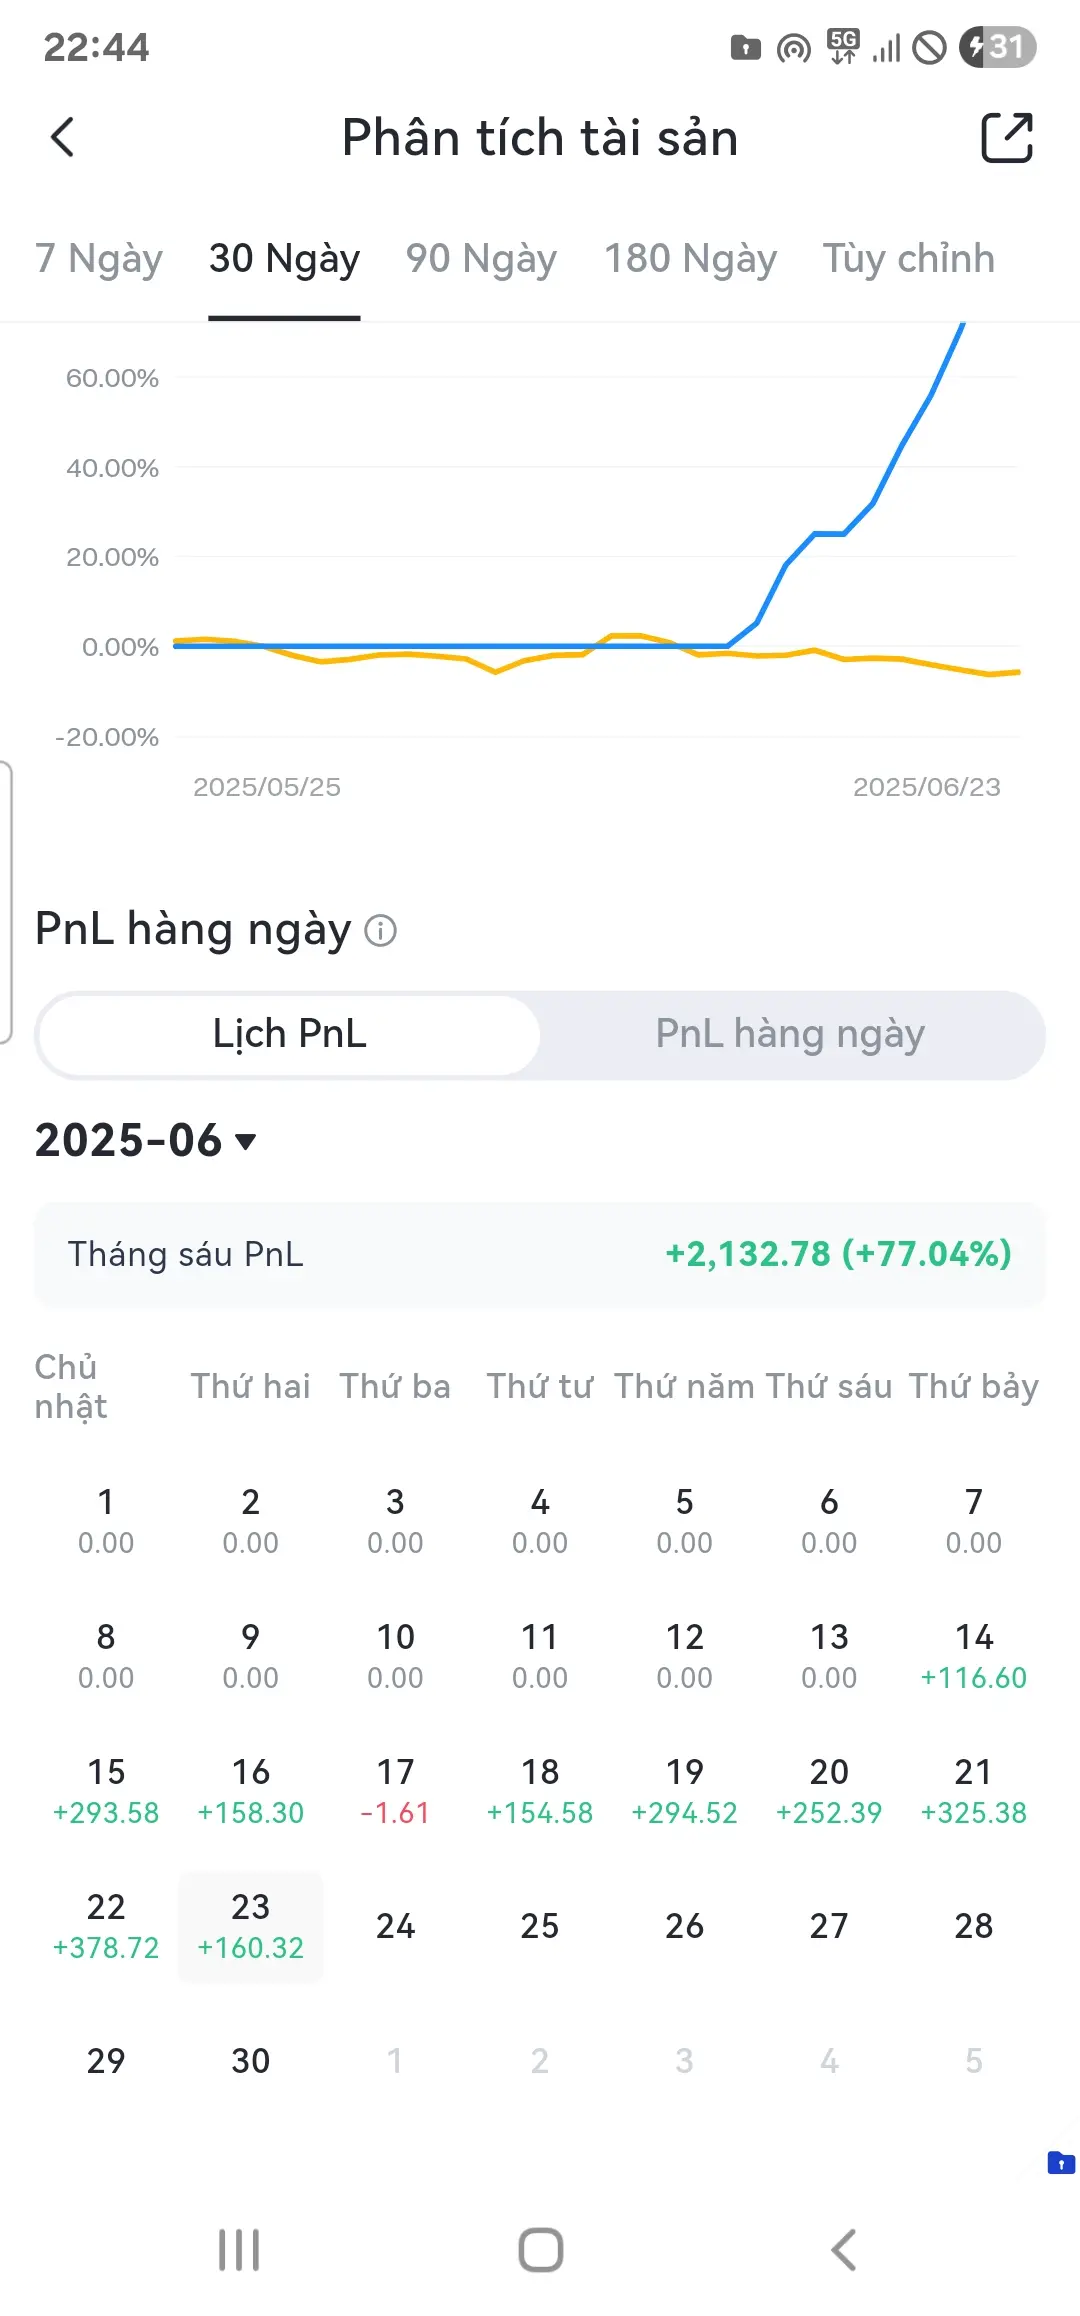Open the Tùy chỉnh custom range
Image resolution: width=1080 pixels, height=2316 pixels.
pos(908,259)
